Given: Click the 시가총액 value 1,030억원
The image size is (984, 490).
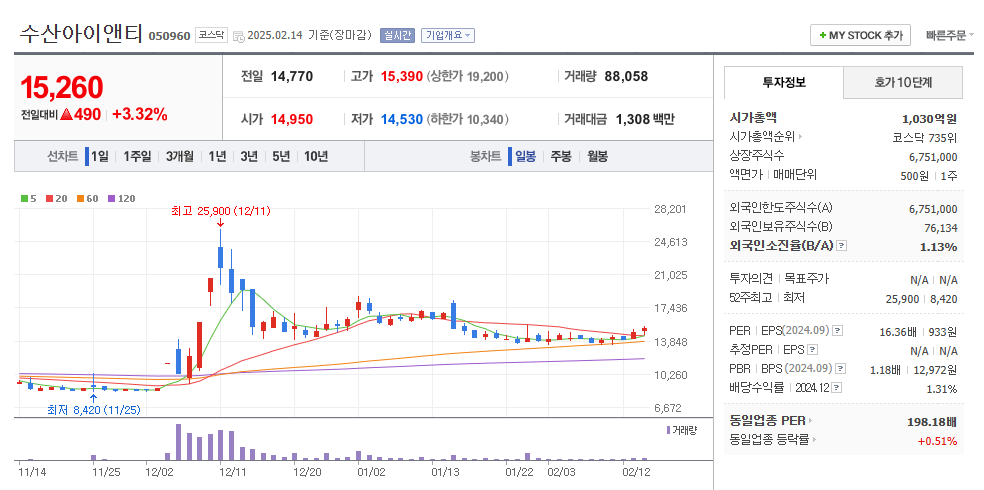Looking at the screenshot, I should point(929,118).
